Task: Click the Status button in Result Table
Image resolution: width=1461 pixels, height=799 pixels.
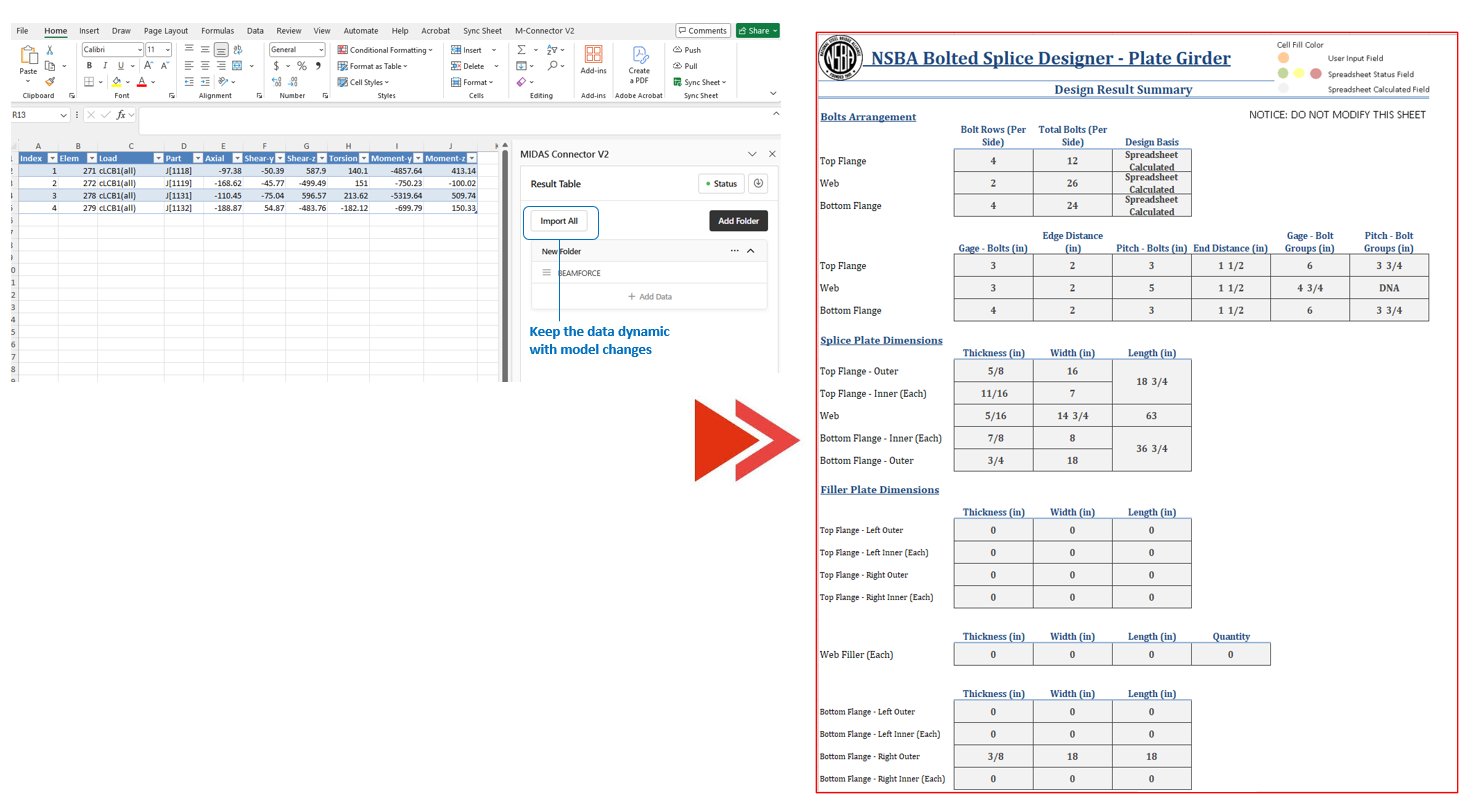Action: [x=721, y=183]
